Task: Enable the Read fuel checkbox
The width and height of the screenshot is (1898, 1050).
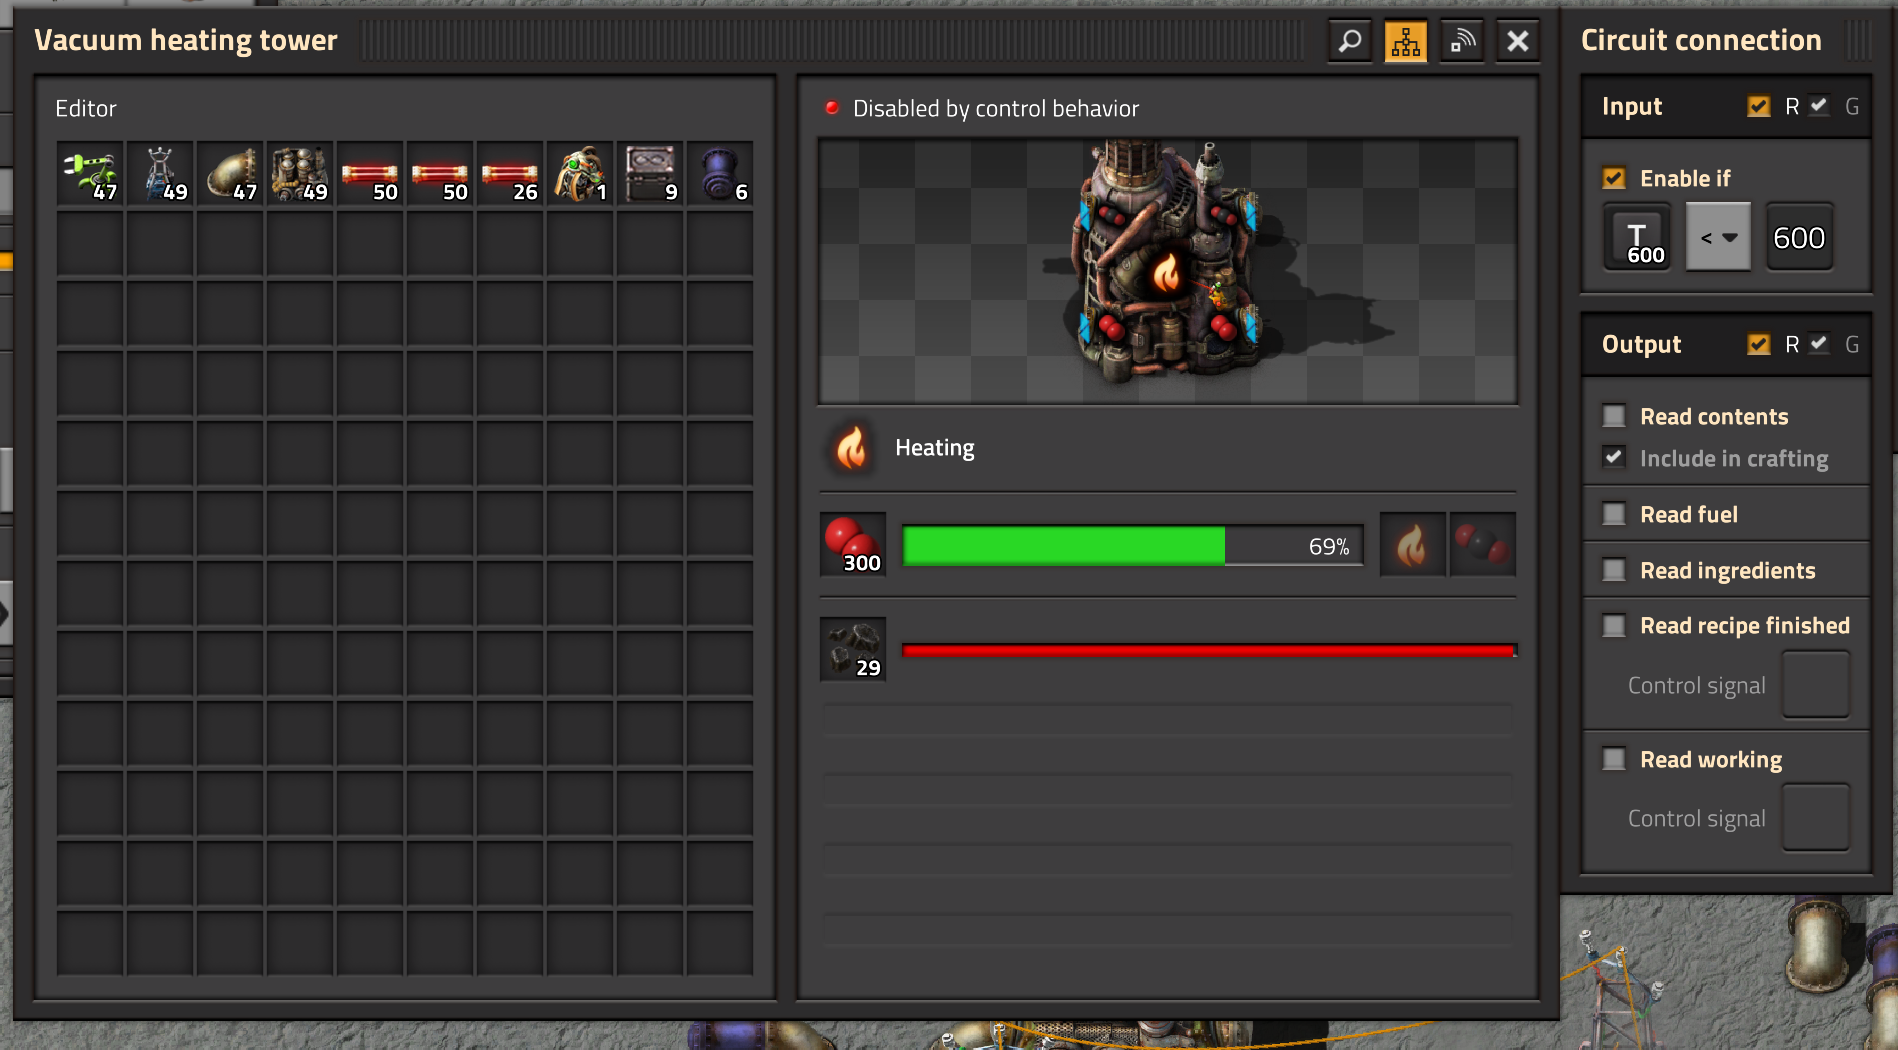Action: (1614, 514)
